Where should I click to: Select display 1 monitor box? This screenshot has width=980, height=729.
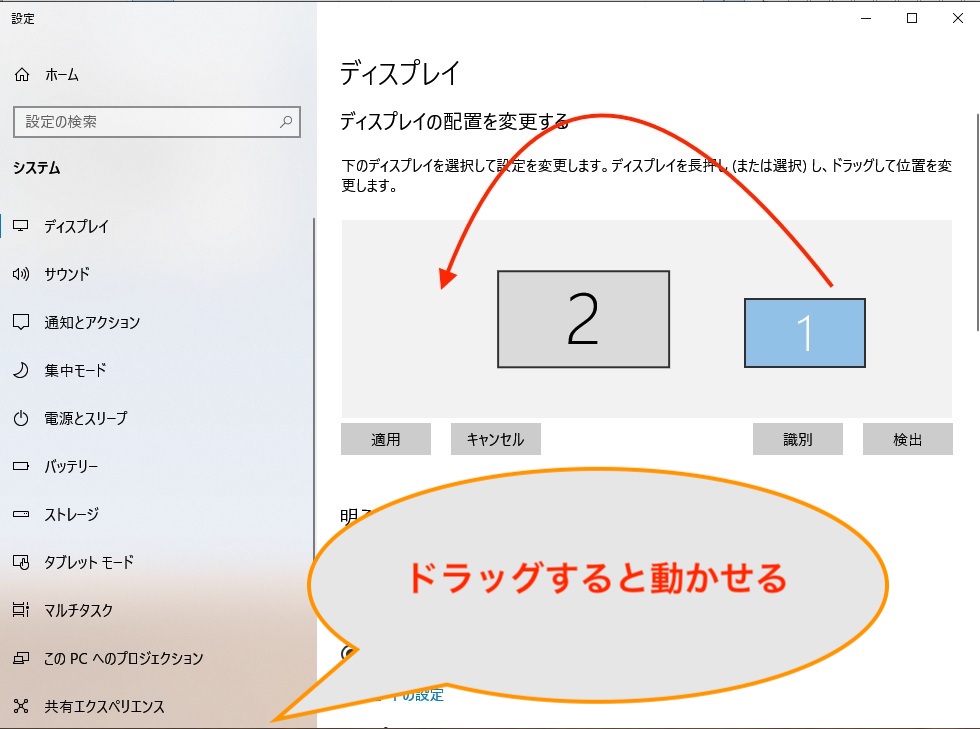click(x=804, y=333)
